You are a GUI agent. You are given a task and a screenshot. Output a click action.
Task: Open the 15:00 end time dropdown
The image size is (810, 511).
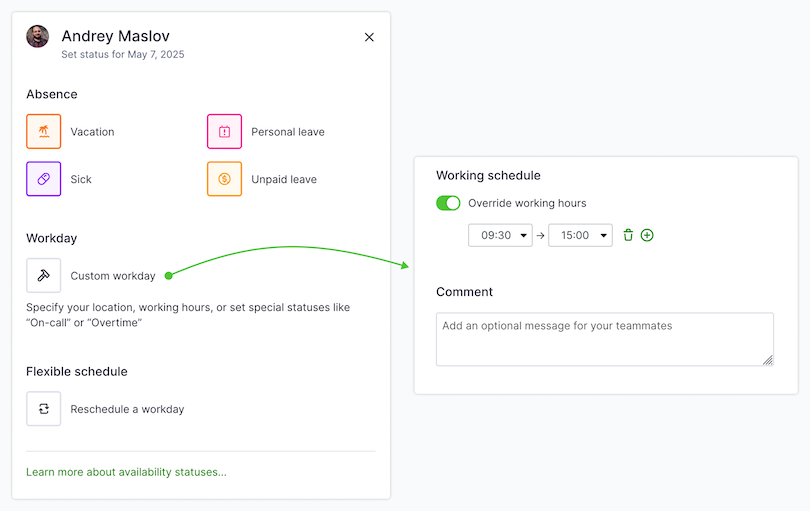click(580, 235)
